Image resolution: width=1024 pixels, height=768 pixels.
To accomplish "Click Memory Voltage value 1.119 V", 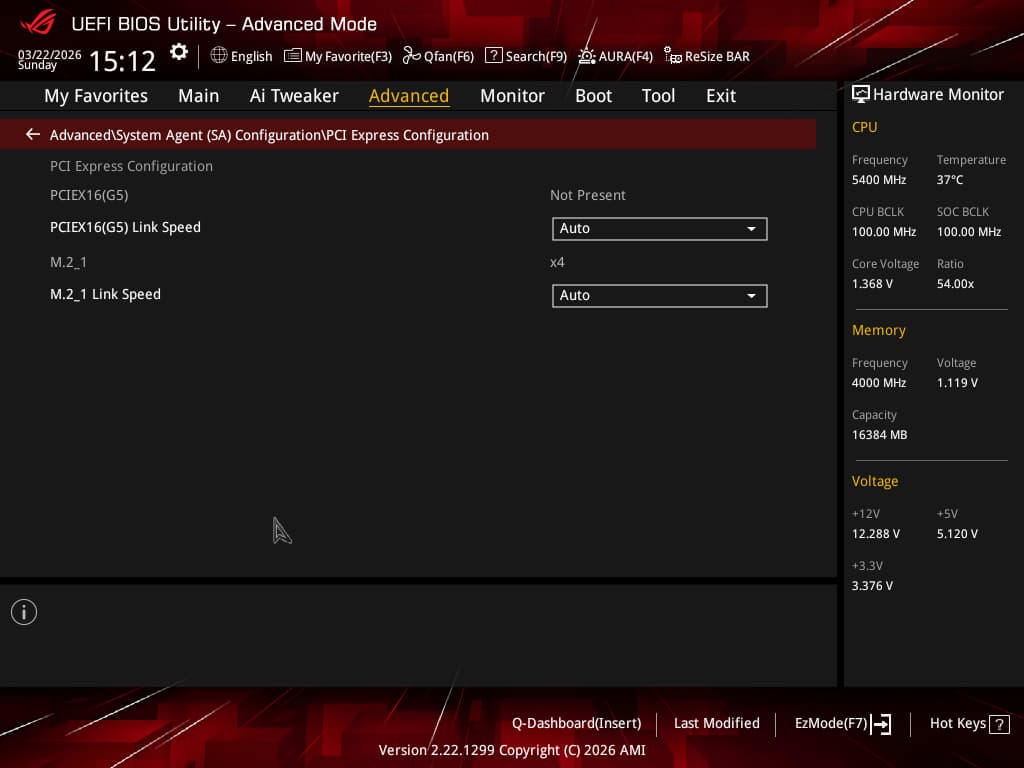I will click(957, 383).
